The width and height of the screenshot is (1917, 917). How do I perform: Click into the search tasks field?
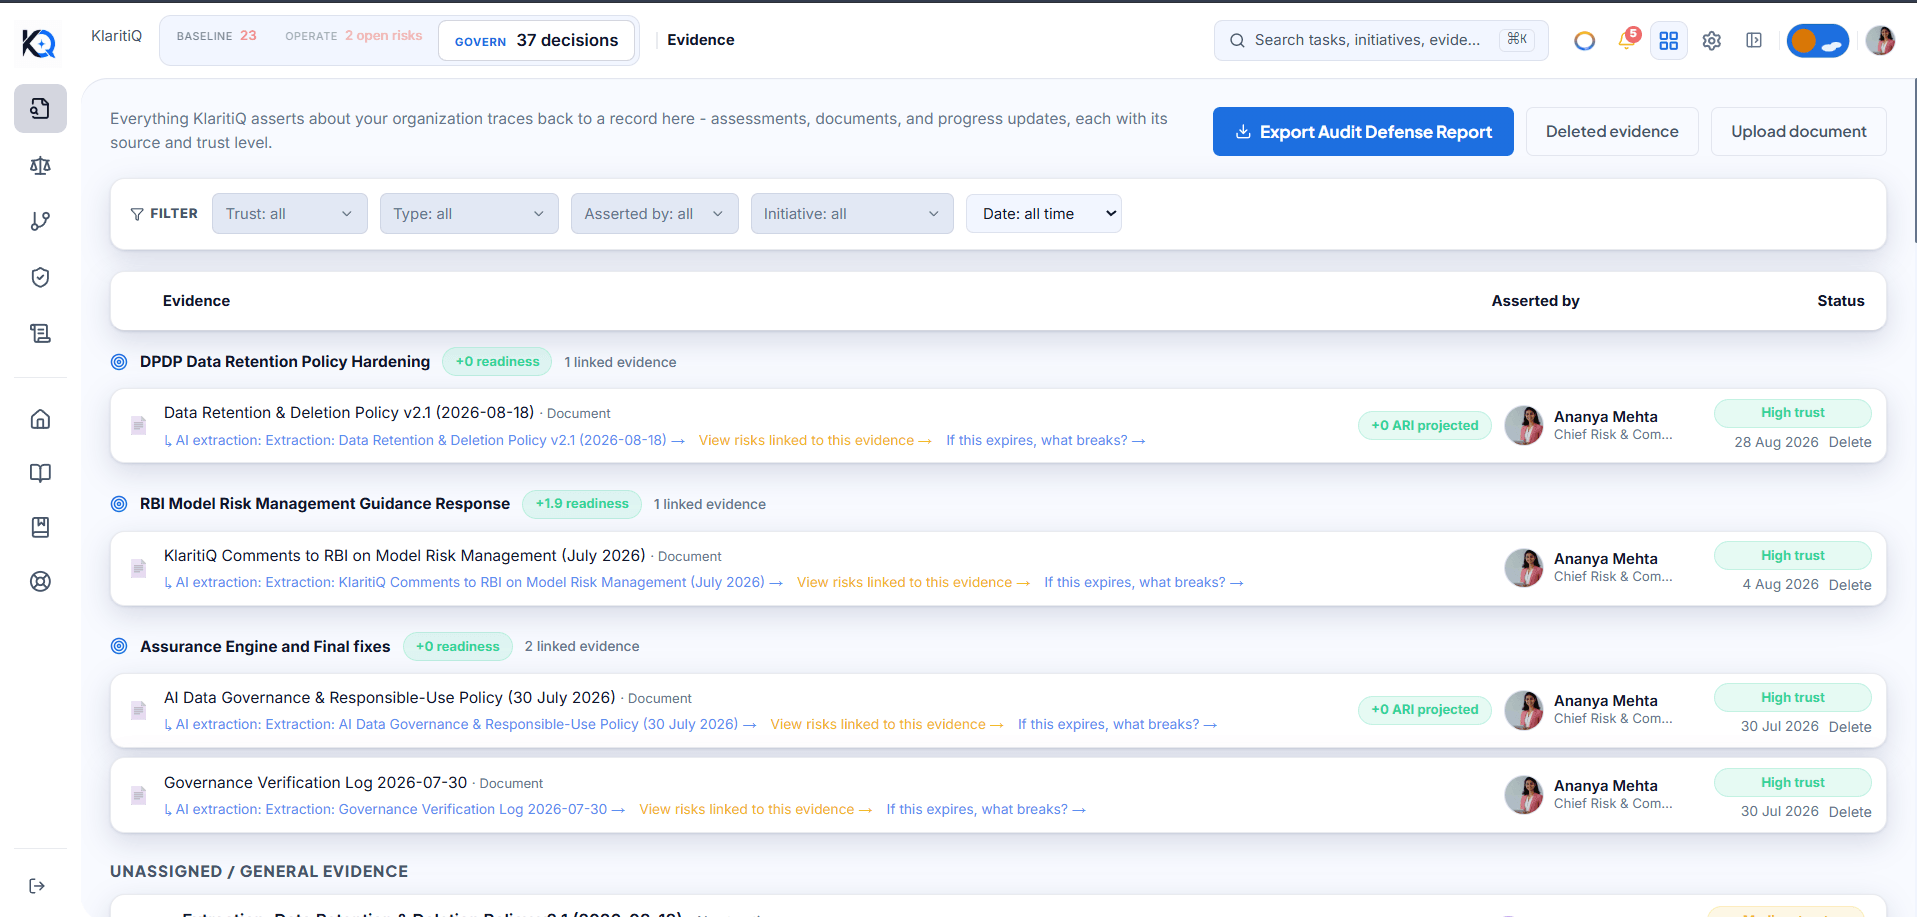tap(1380, 40)
